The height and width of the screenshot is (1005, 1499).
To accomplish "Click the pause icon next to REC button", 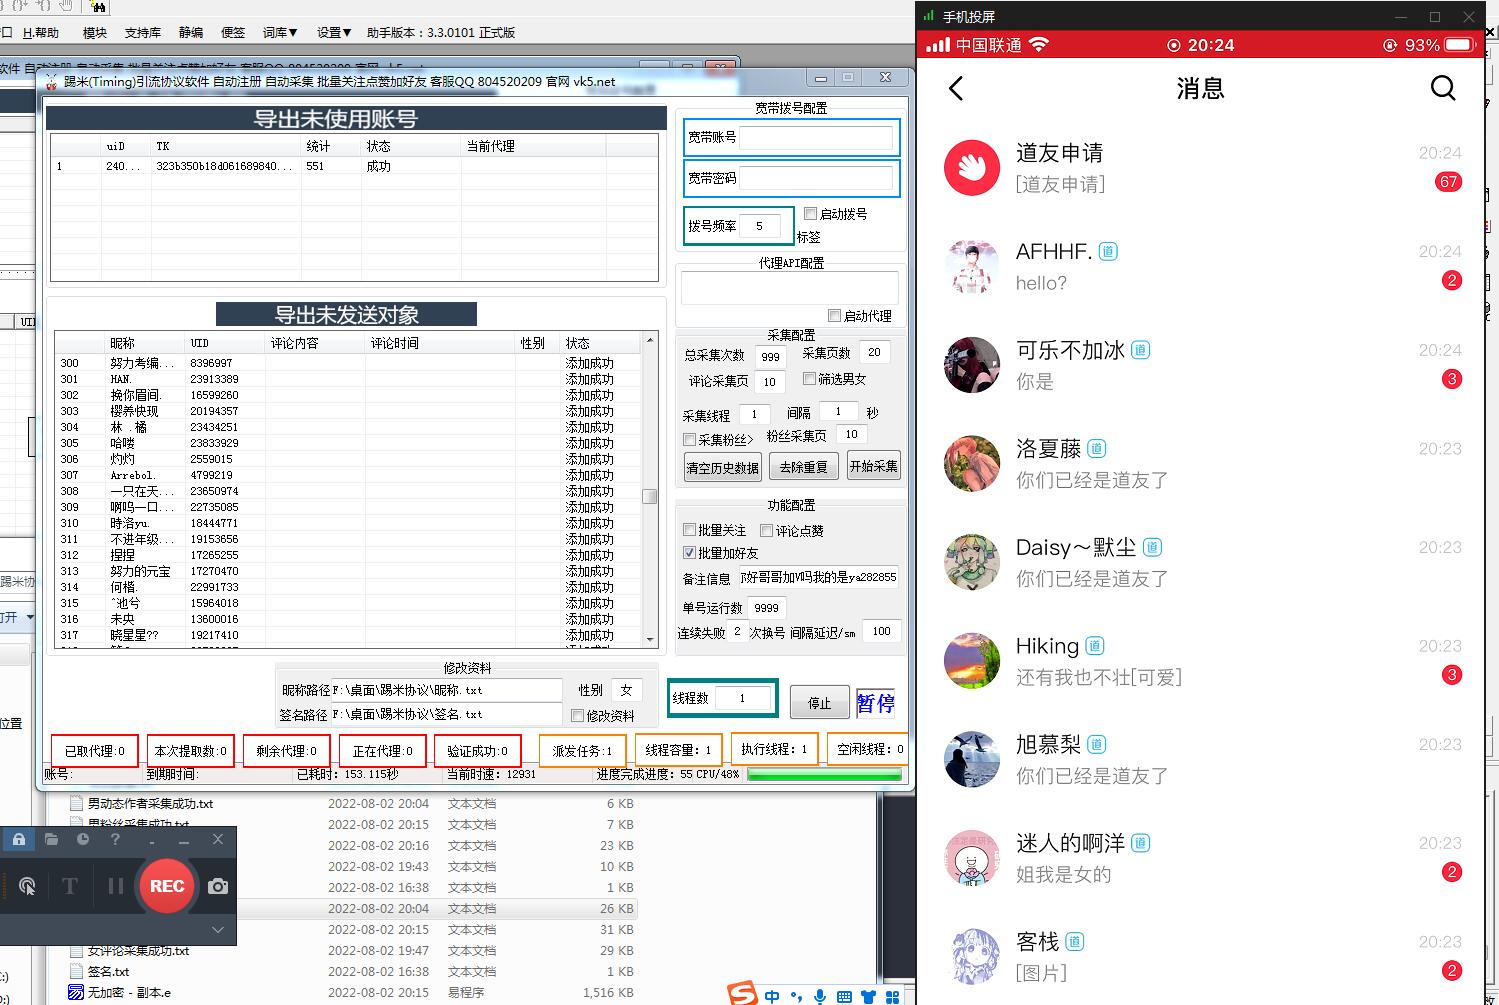I will point(115,886).
